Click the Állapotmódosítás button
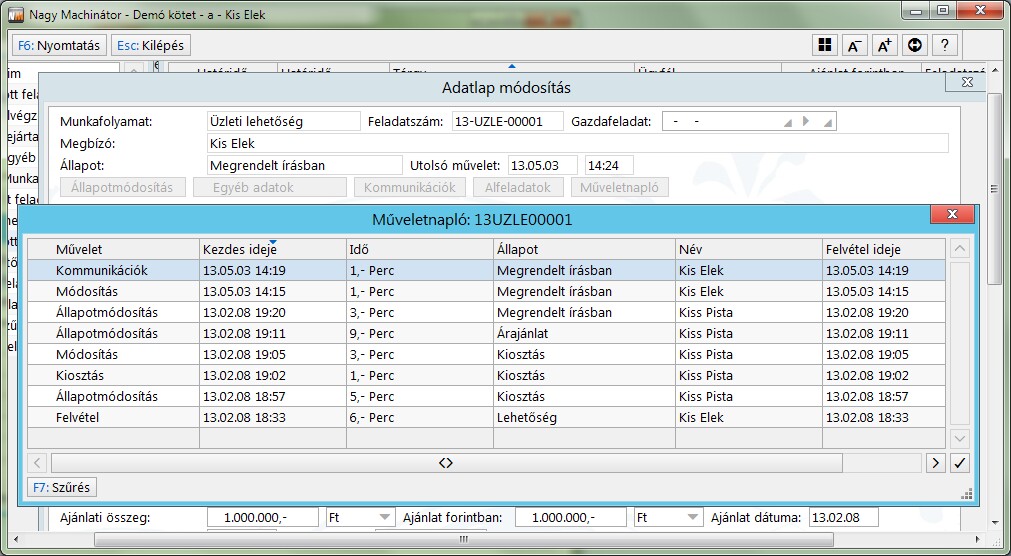This screenshot has height=556, width=1011. (x=123, y=187)
